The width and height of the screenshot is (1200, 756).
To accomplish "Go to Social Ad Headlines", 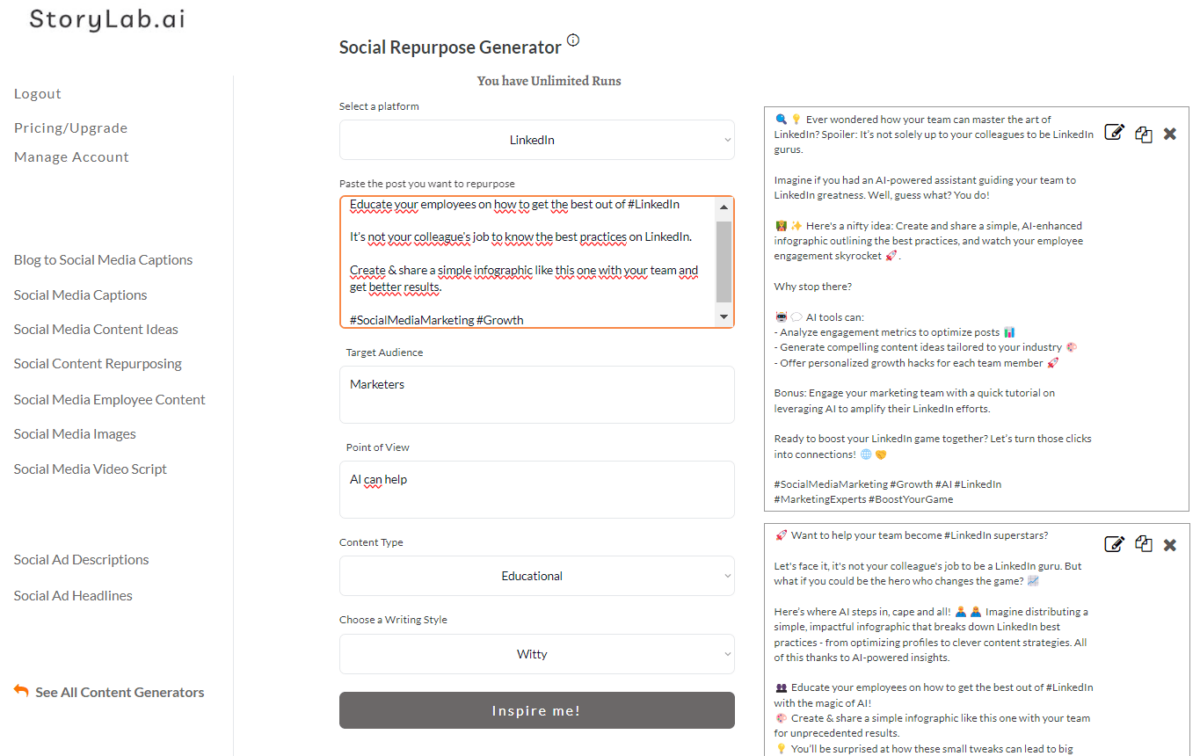I will 73,595.
